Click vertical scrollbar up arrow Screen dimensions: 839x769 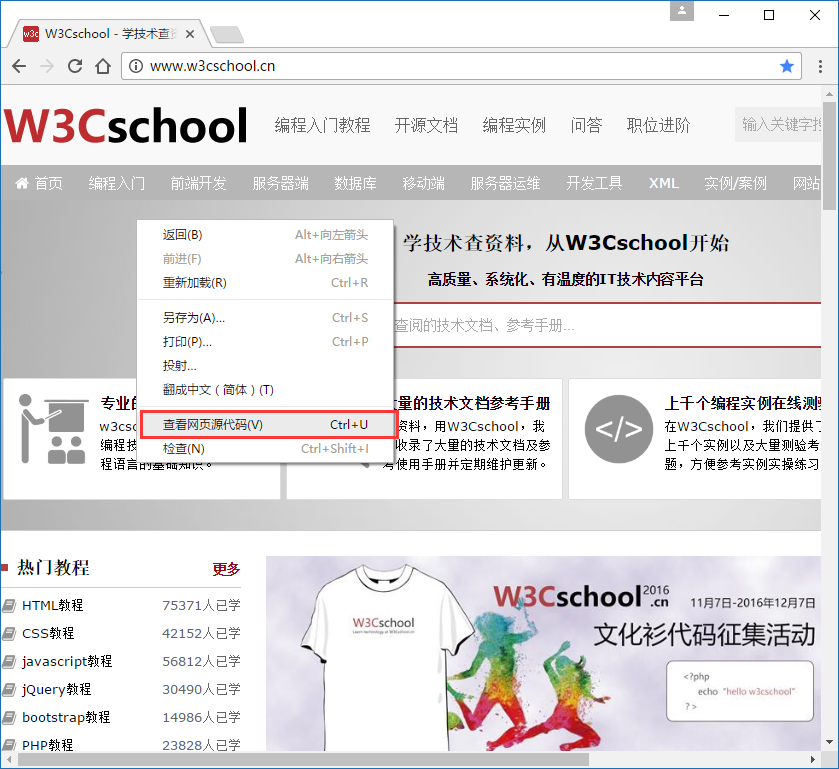829,94
